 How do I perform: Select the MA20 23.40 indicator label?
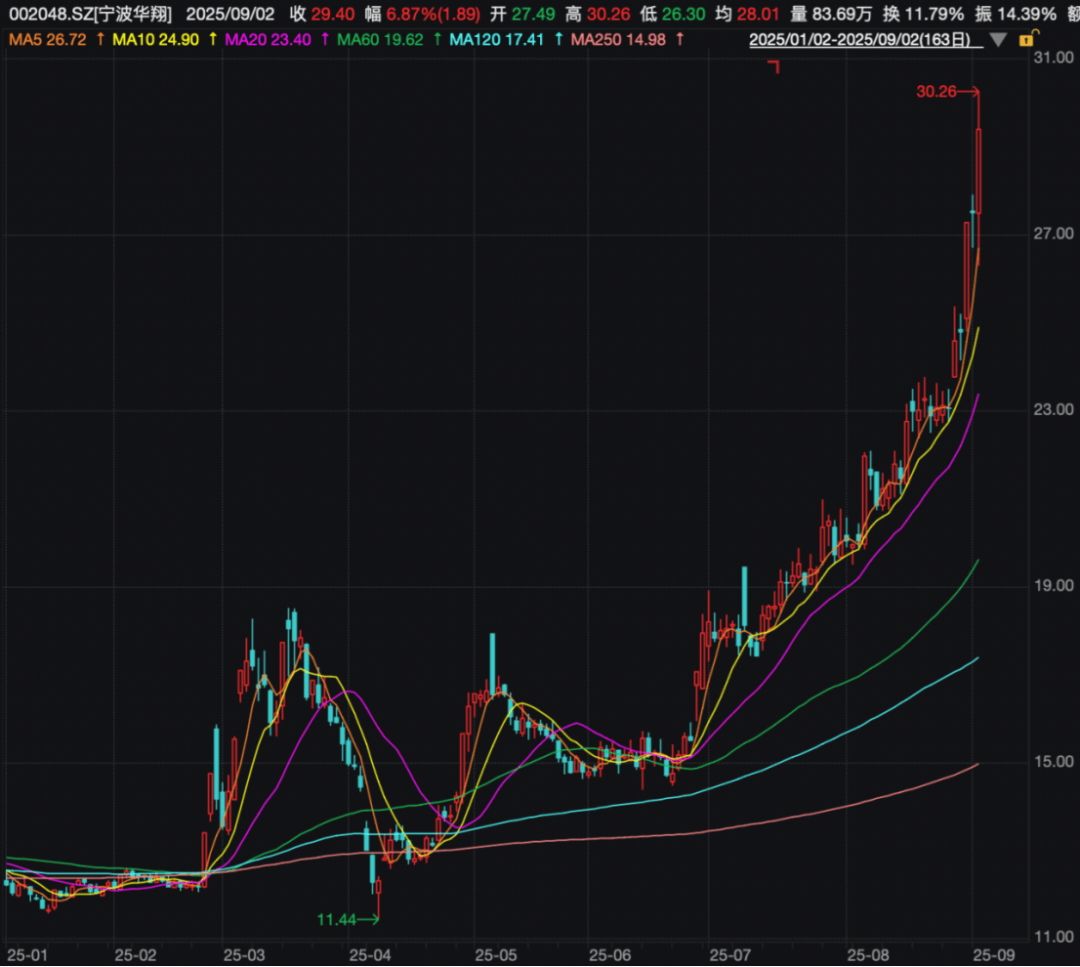(268, 39)
